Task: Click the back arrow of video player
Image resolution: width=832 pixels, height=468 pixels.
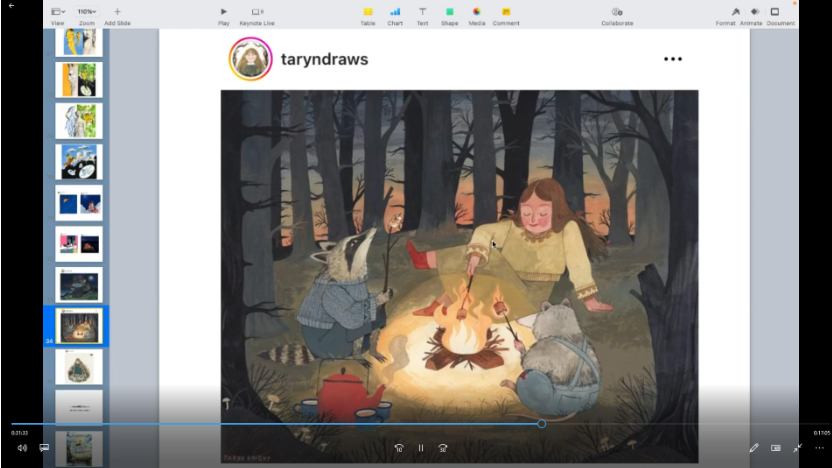Action: 11,6
